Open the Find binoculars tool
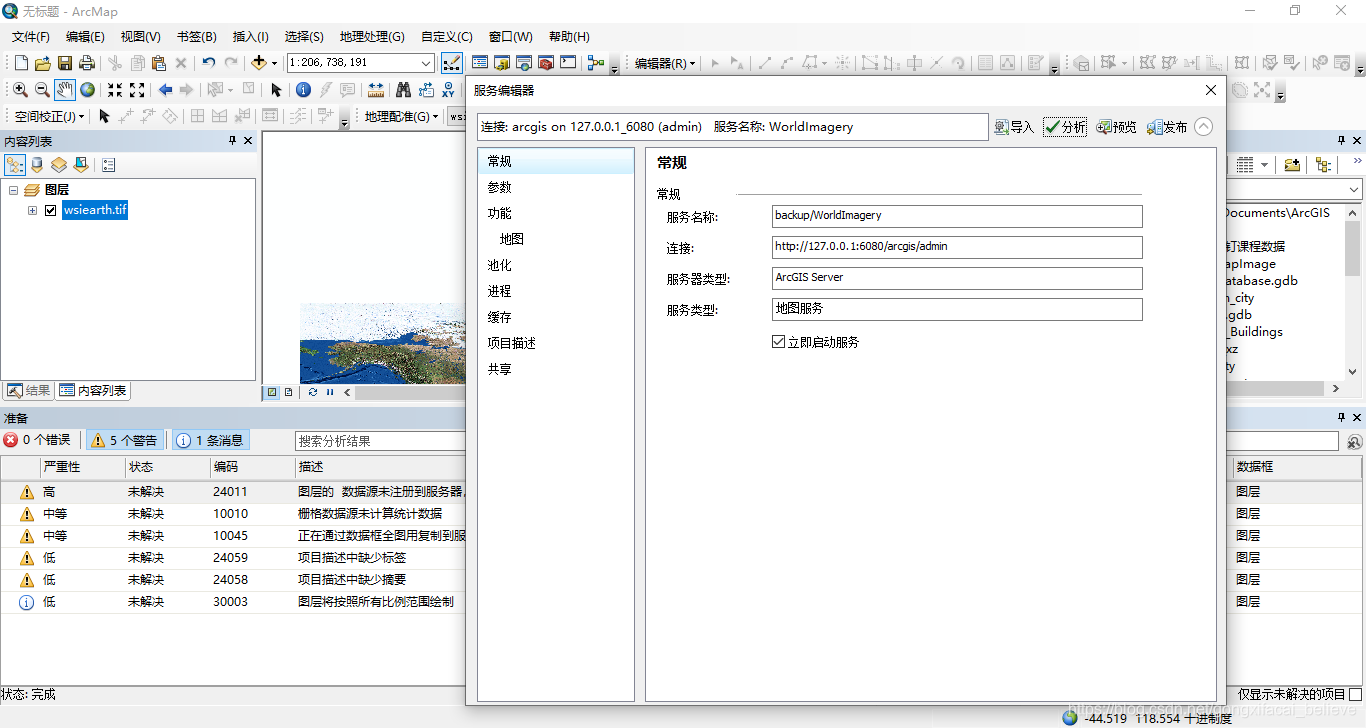1366x728 pixels. pos(403,90)
